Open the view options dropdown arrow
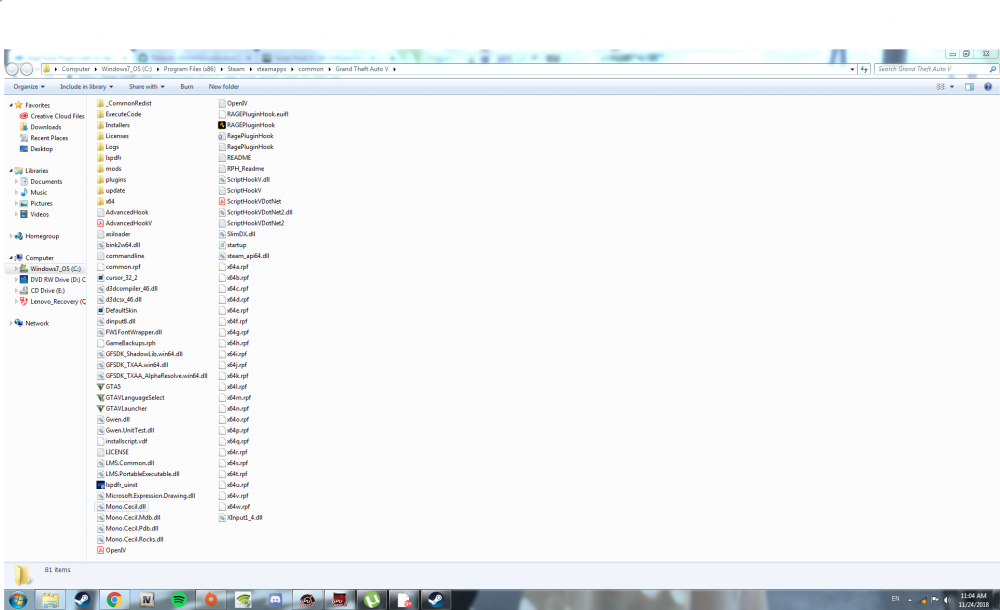1000x610 pixels. pos(952,87)
